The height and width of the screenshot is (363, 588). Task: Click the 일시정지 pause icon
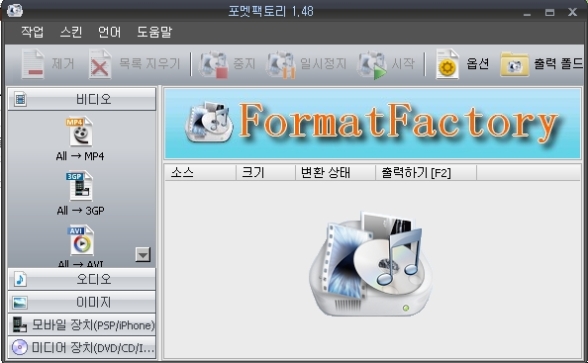point(281,64)
